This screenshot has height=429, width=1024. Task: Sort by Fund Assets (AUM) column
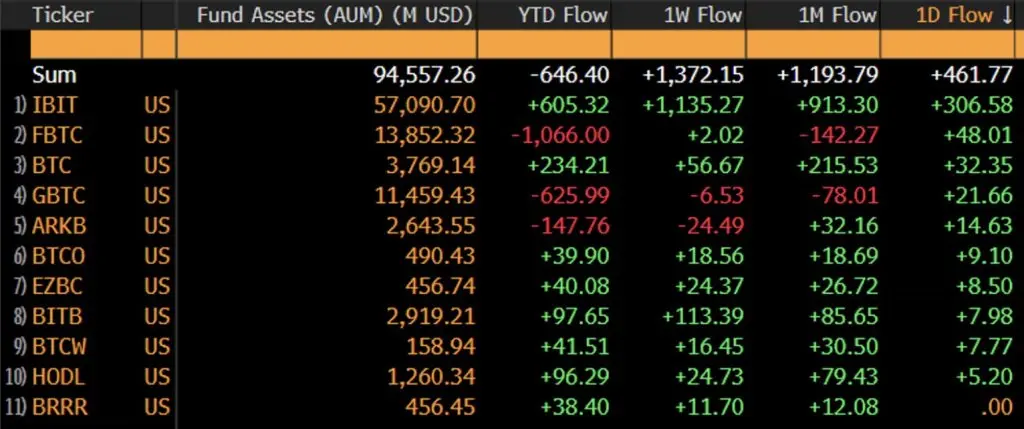[335, 16]
